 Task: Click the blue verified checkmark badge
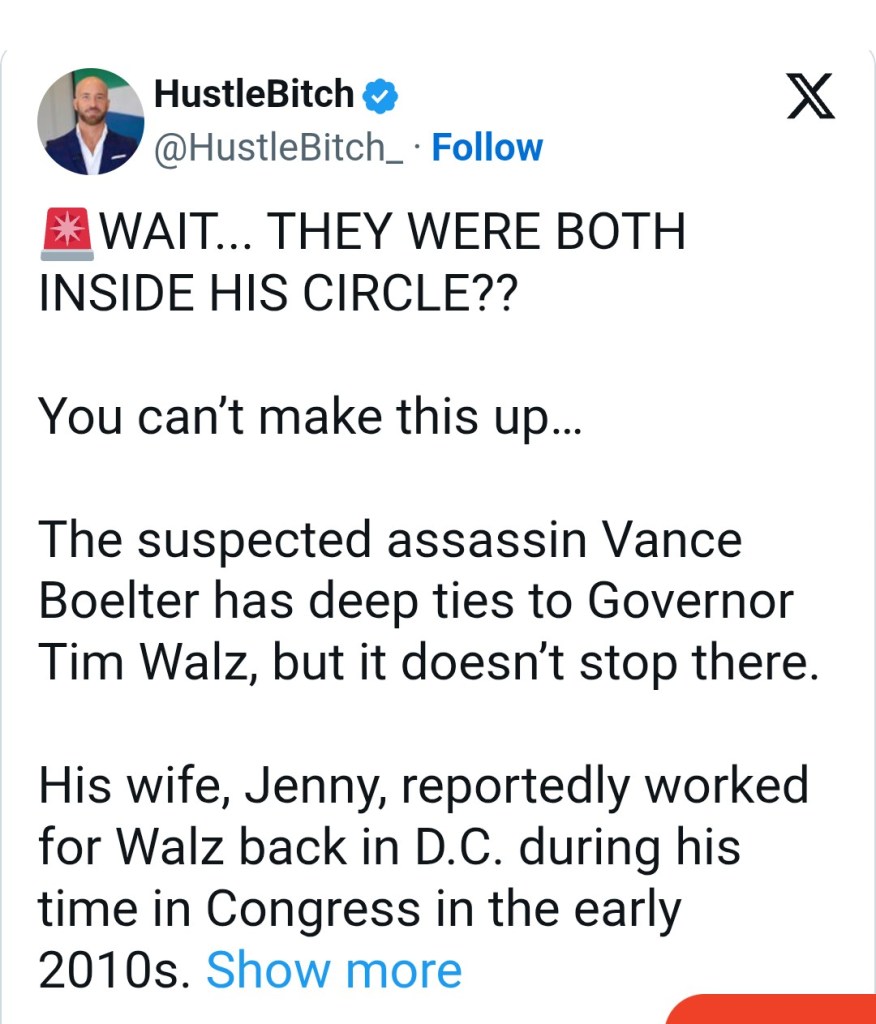coord(381,95)
